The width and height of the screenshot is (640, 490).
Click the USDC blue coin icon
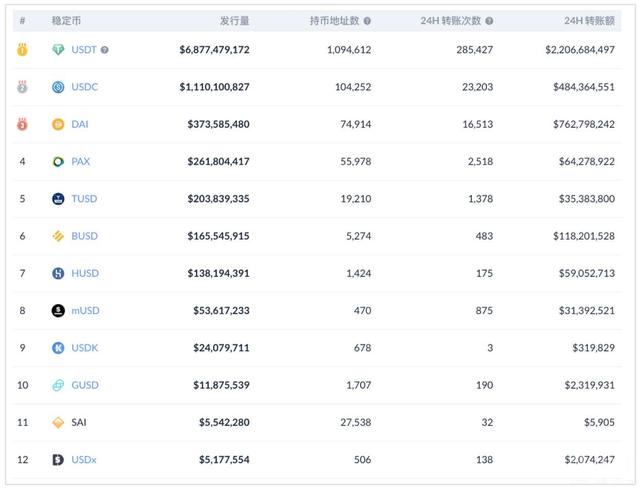coord(58,87)
